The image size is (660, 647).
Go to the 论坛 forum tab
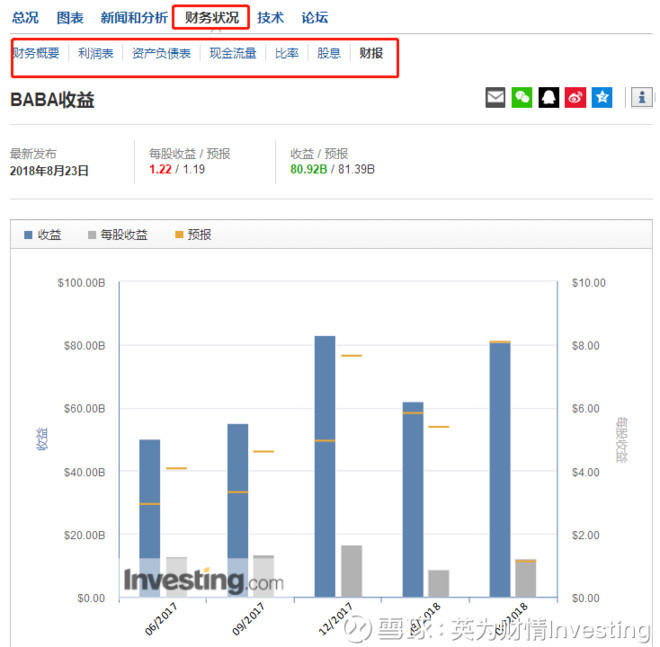[x=315, y=18]
